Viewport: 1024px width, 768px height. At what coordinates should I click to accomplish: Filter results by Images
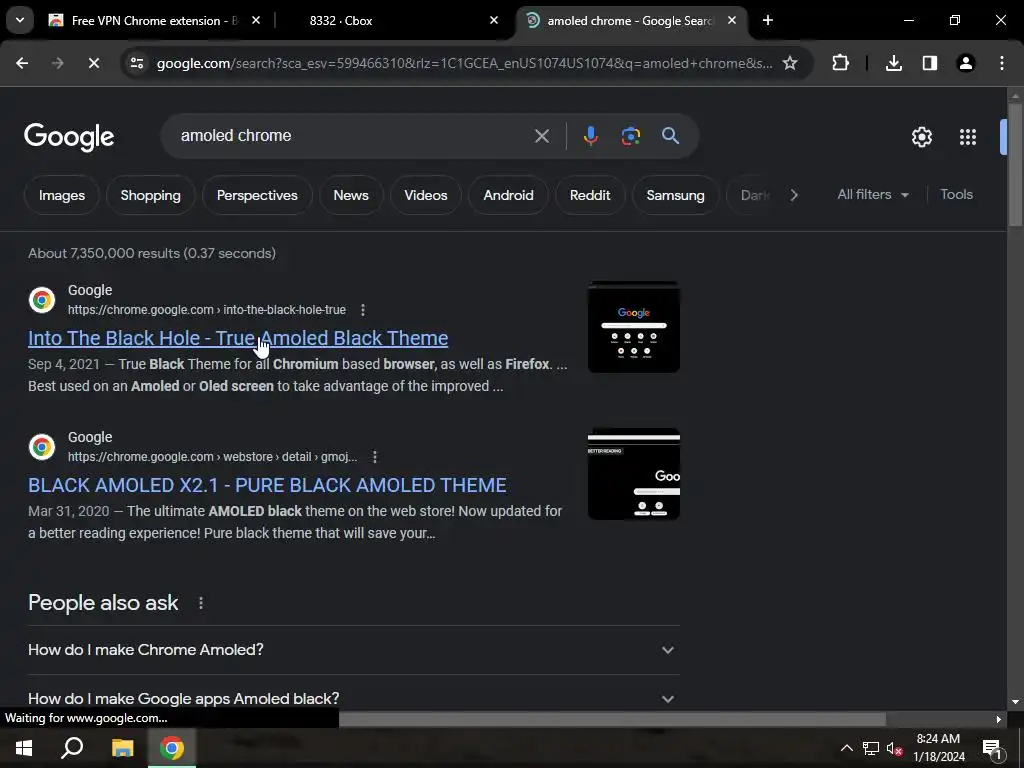[61, 195]
